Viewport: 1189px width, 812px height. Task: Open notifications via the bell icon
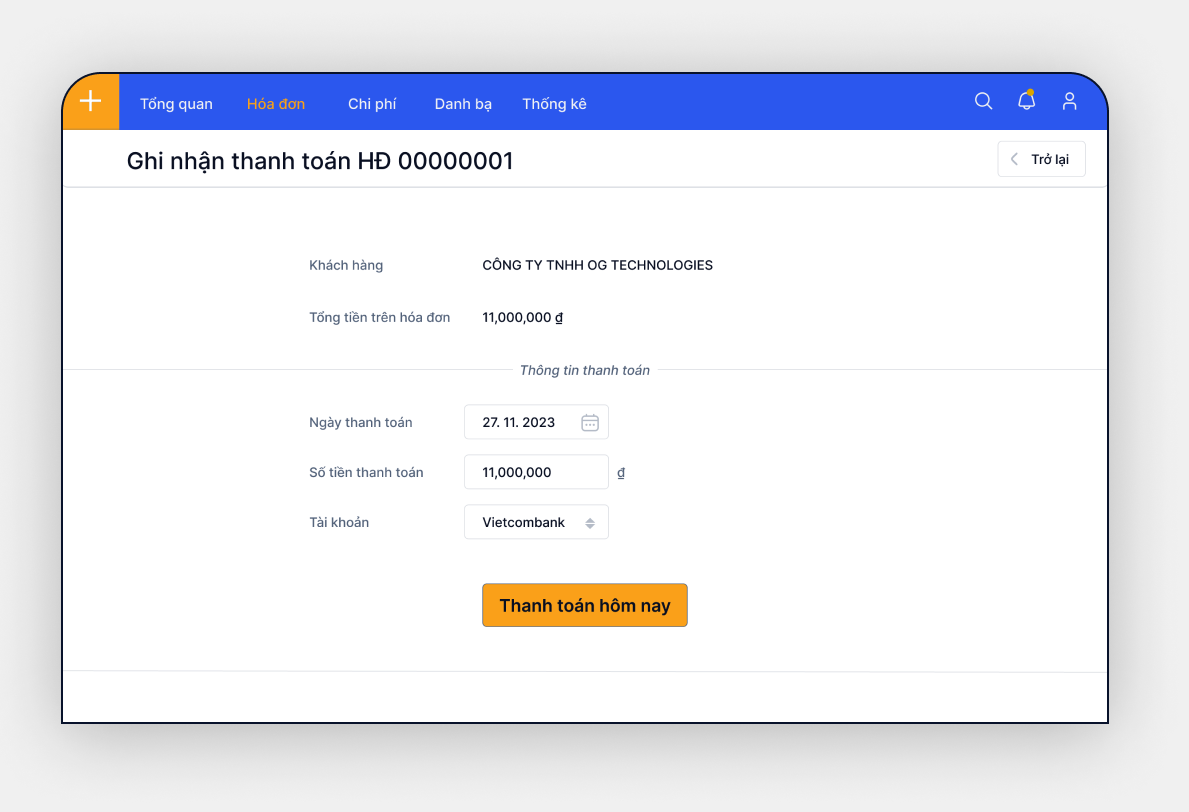click(x=1026, y=101)
